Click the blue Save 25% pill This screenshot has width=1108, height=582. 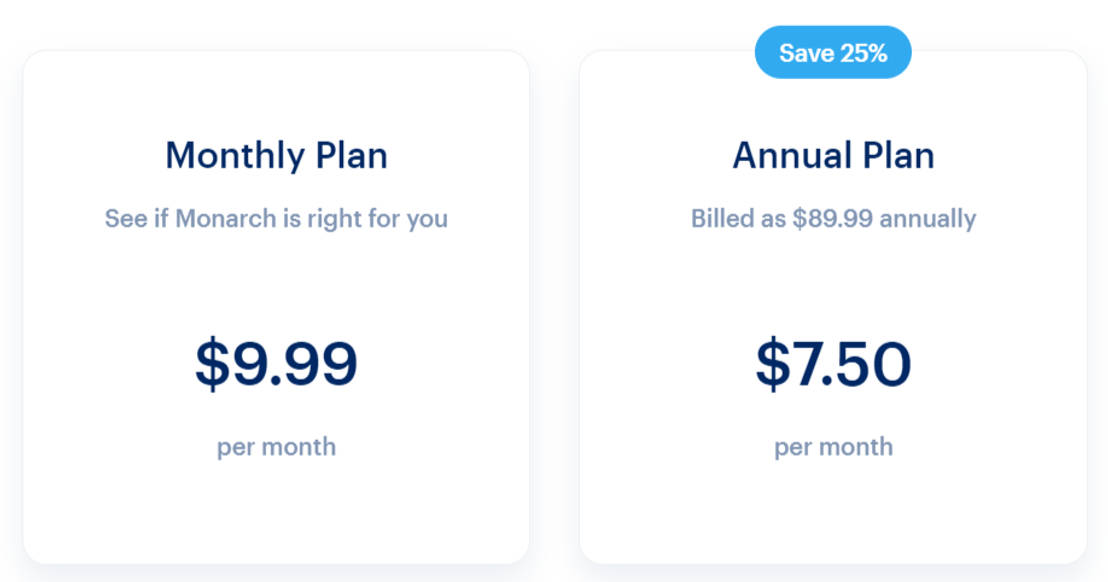[x=833, y=53]
